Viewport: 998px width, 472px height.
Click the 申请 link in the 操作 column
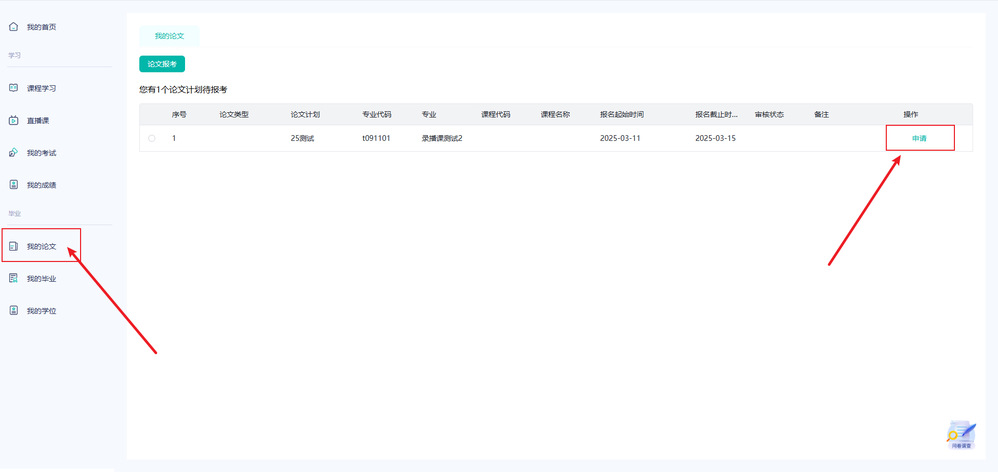point(919,138)
